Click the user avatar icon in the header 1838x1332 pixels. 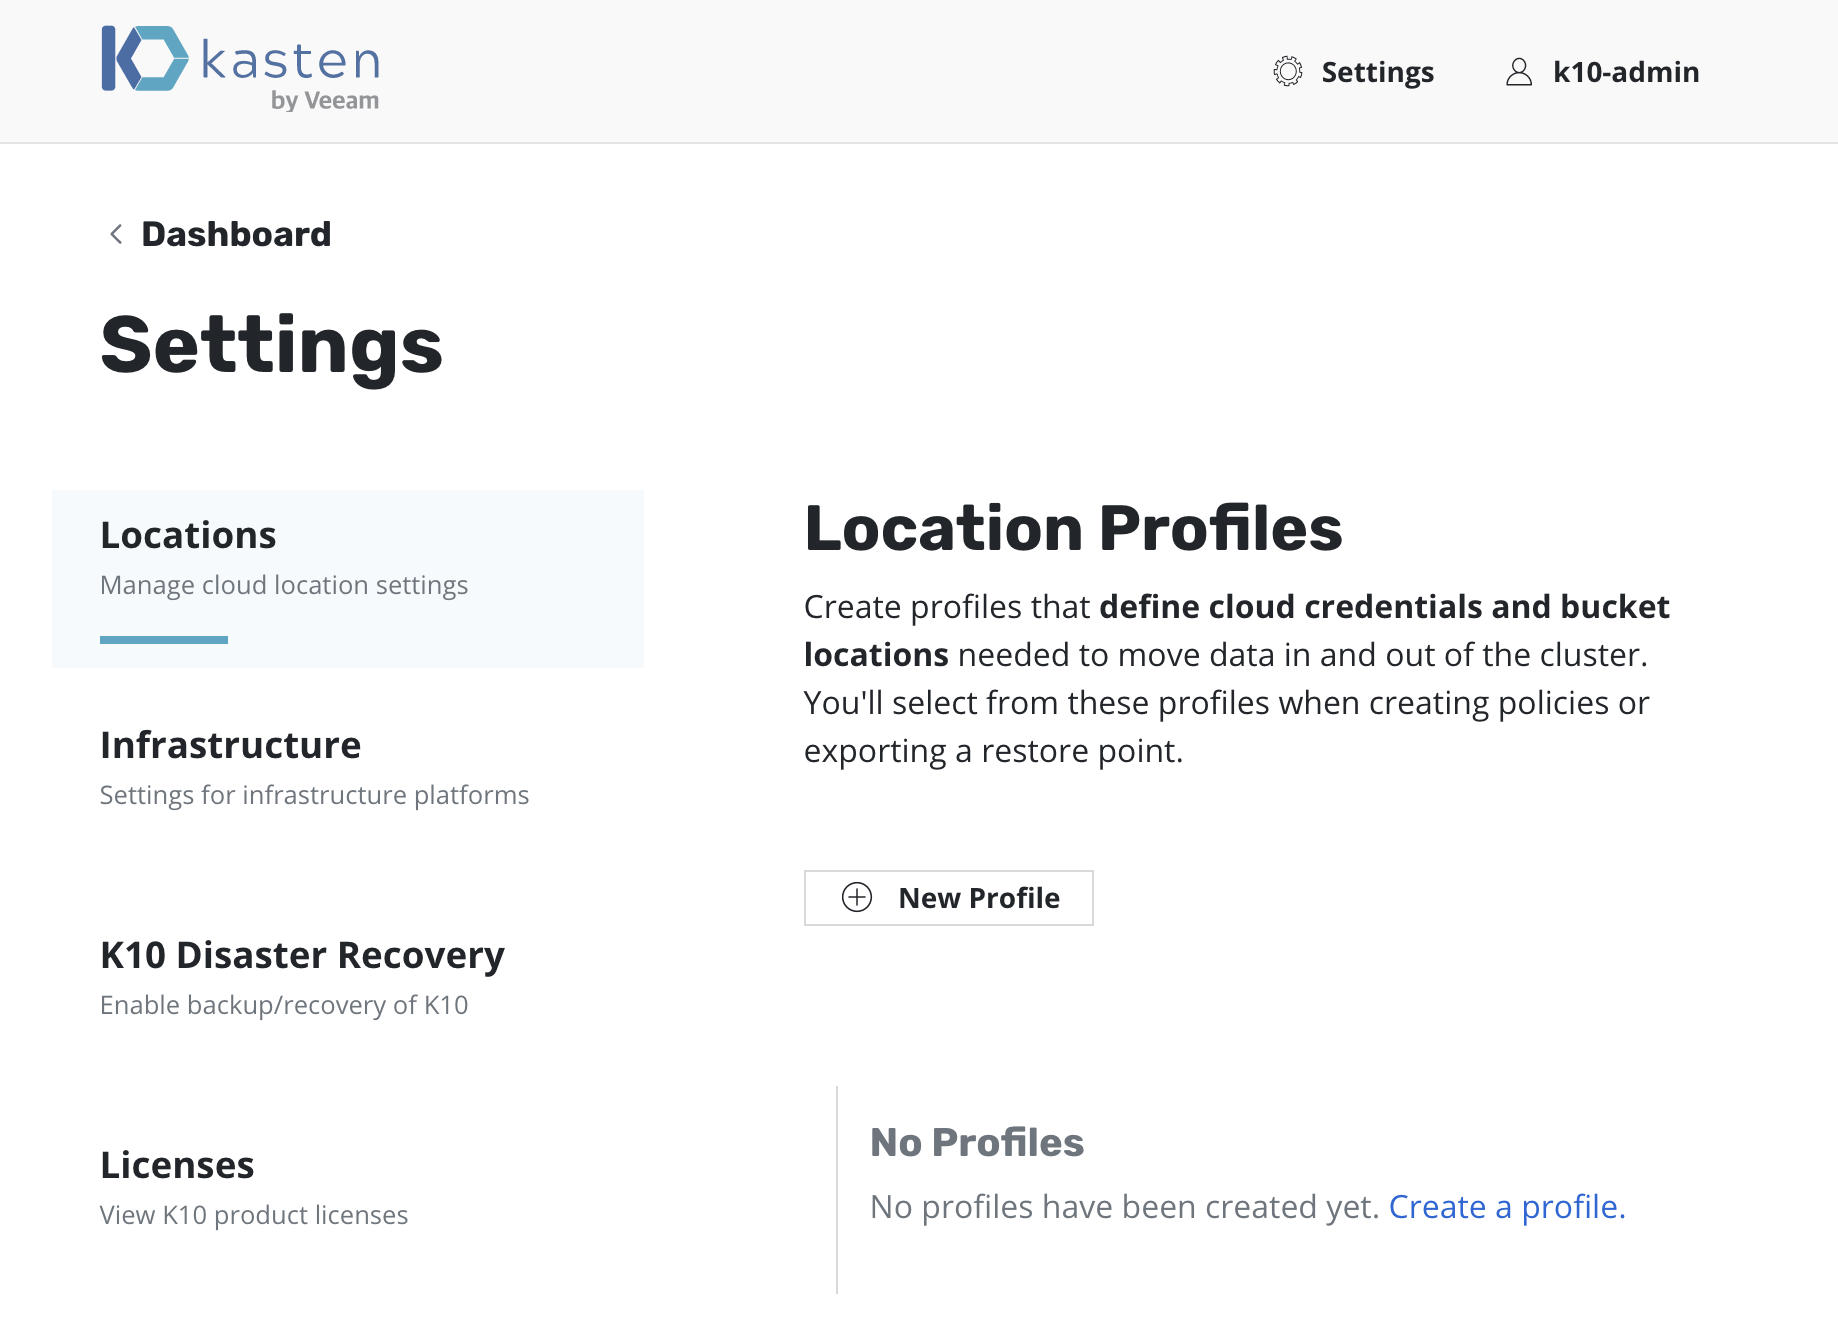(x=1518, y=72)
